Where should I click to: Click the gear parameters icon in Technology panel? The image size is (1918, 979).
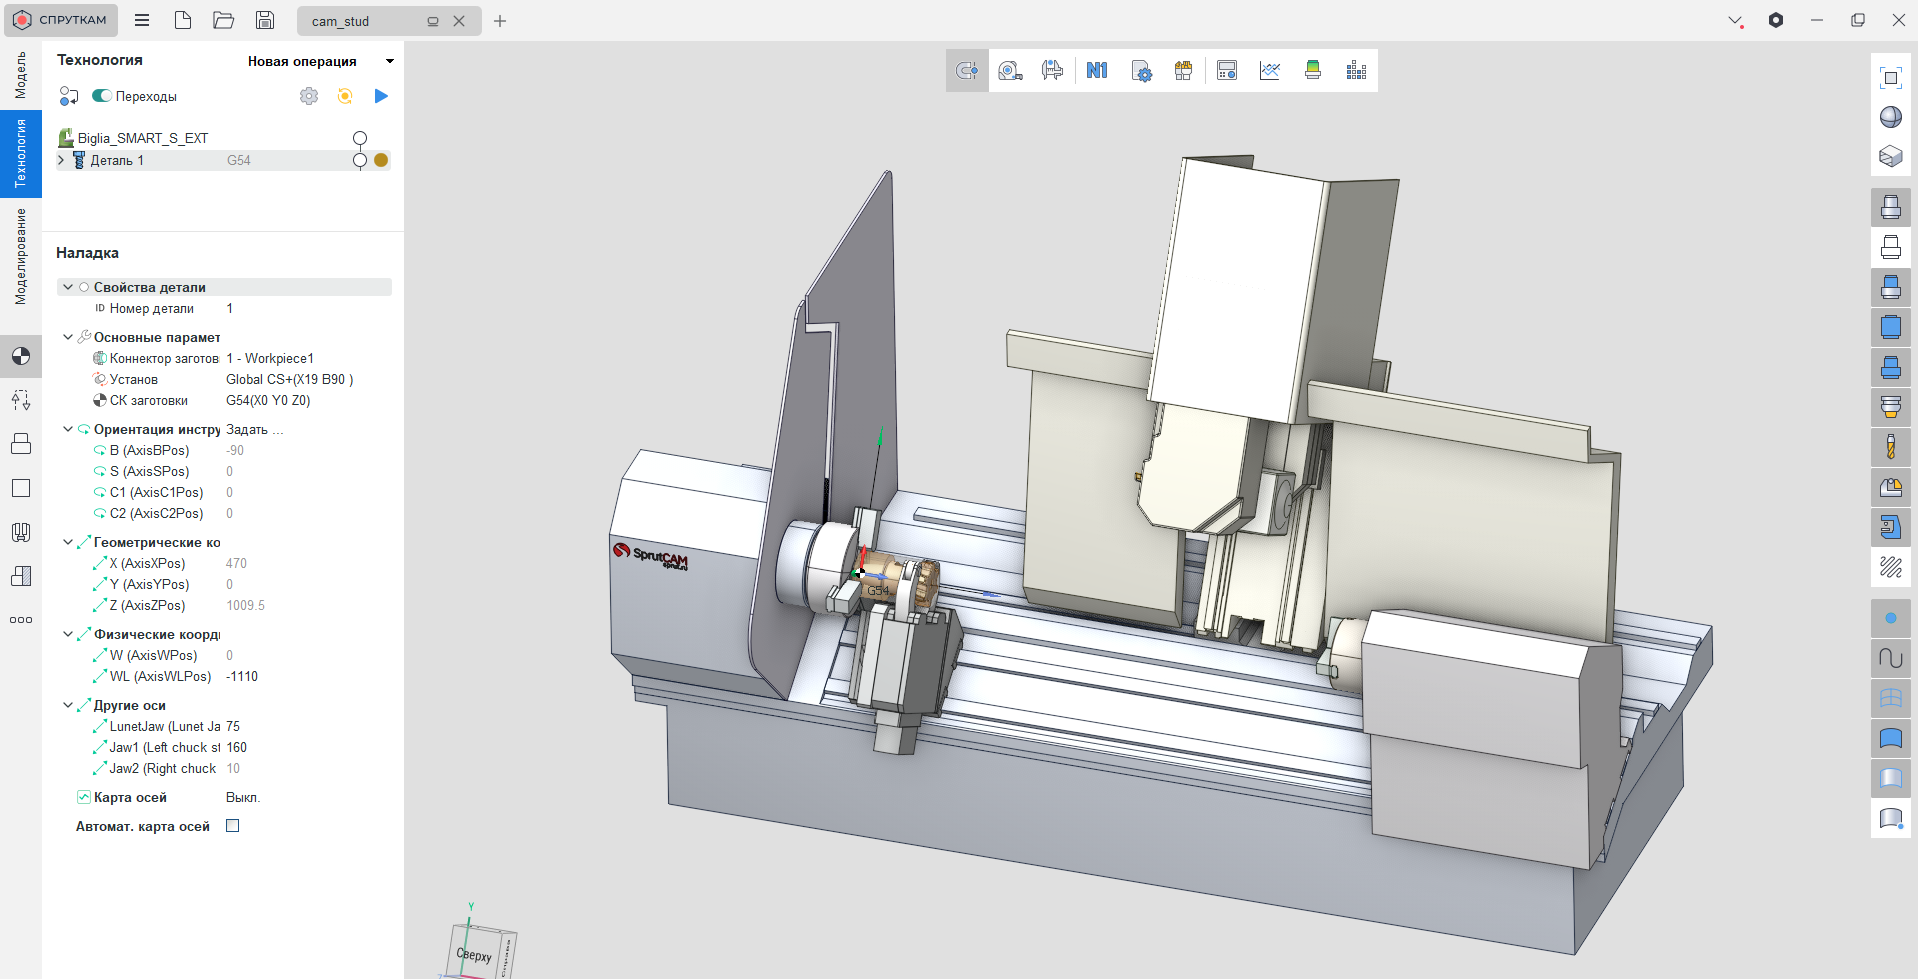(x=309, y=96)
